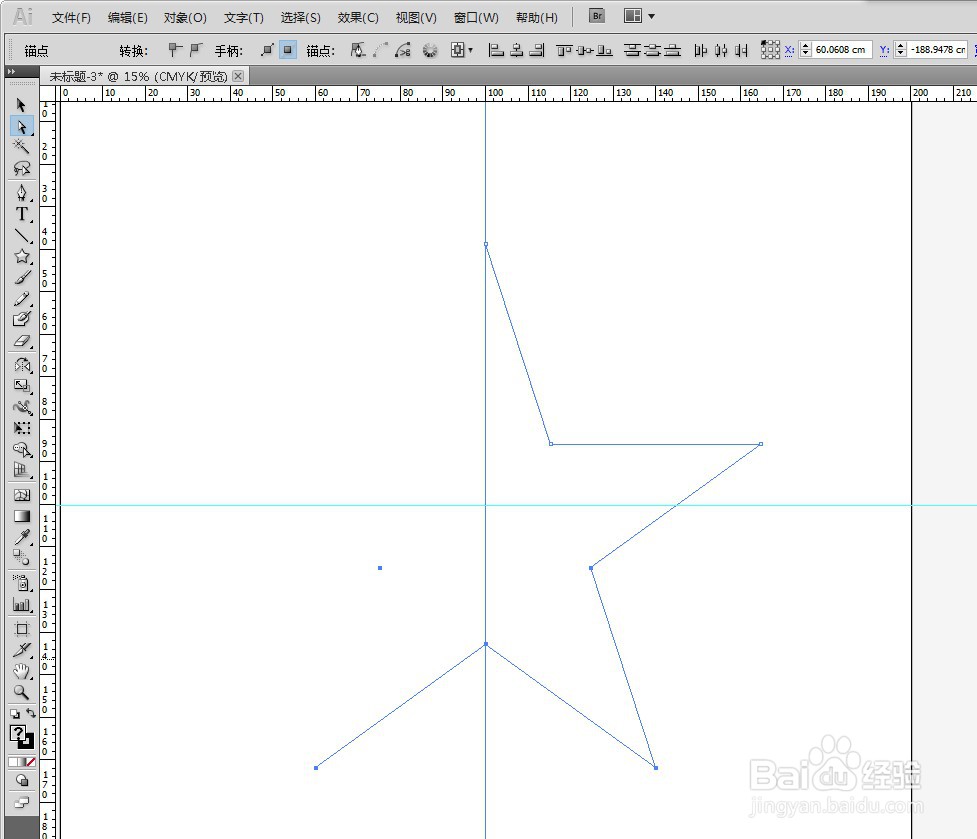Apply vertical distribute center

pos(652,50)
